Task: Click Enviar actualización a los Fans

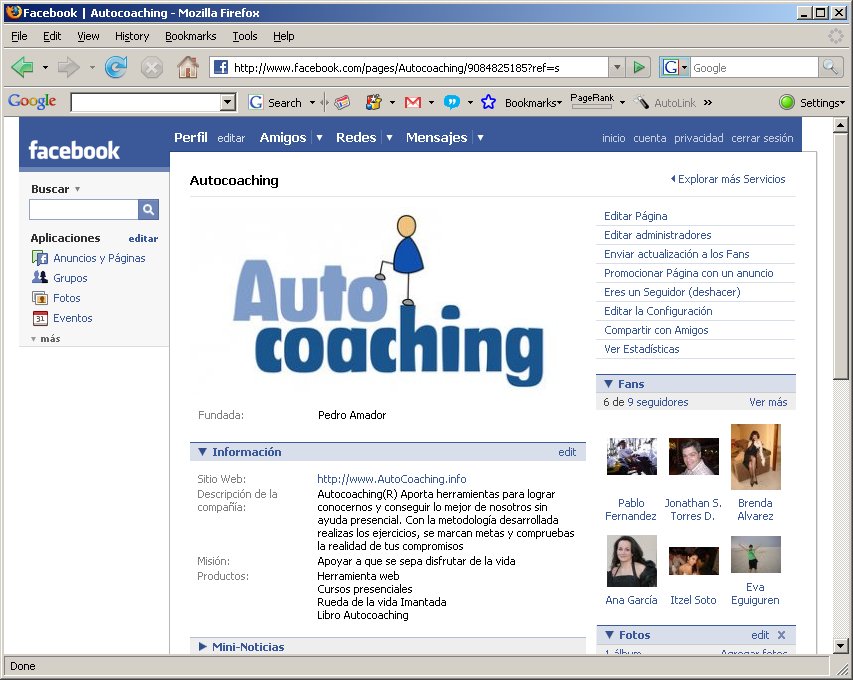Action: point(676,254)
